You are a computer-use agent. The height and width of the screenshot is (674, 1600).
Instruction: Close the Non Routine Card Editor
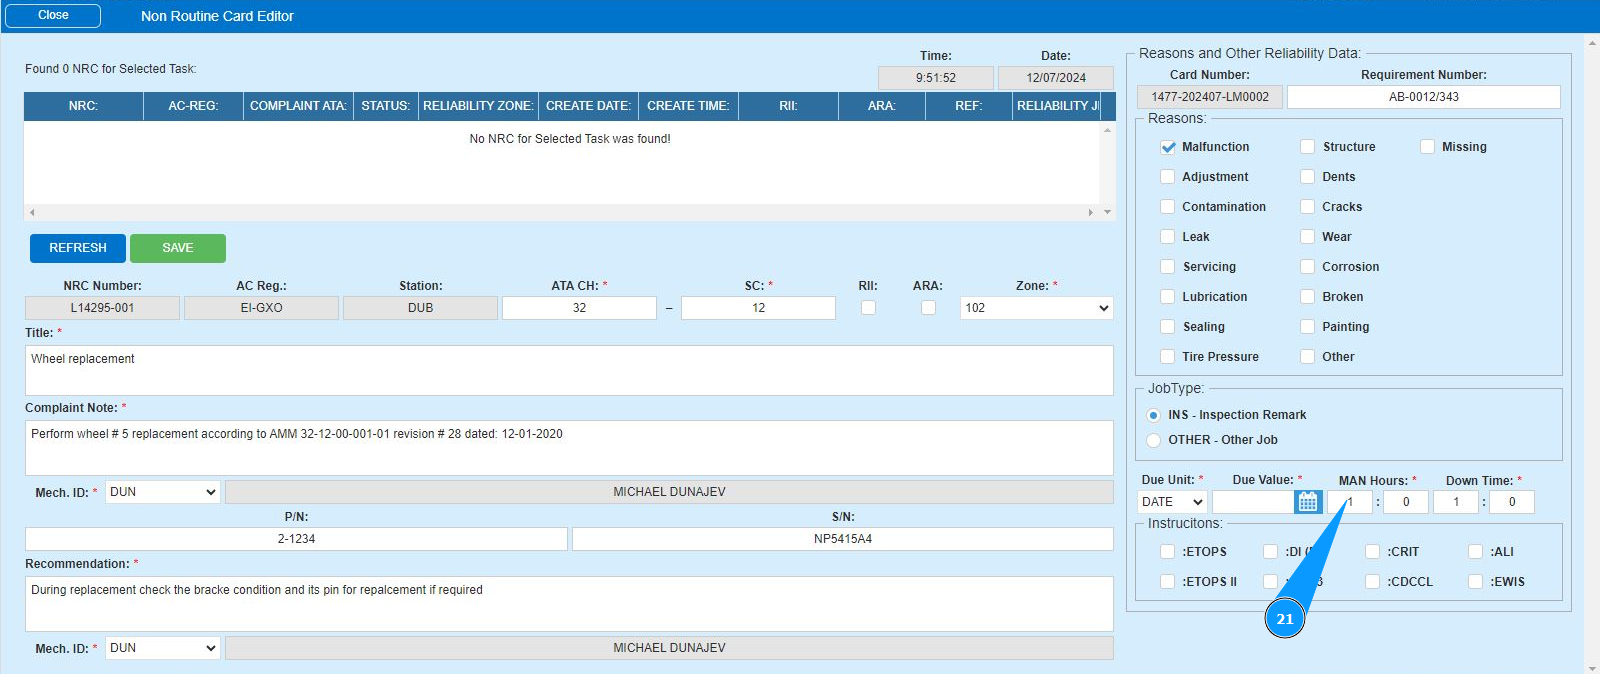click(53, 16)
